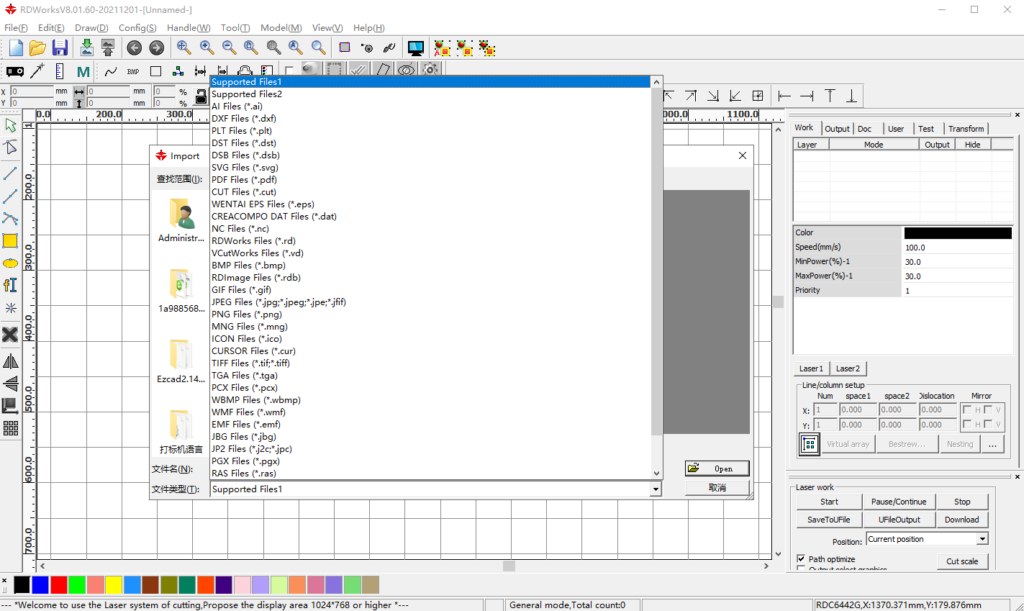1024x611 pixels.
Task: Click the horizontal mirror tool icon
Action: pos(10,361)
